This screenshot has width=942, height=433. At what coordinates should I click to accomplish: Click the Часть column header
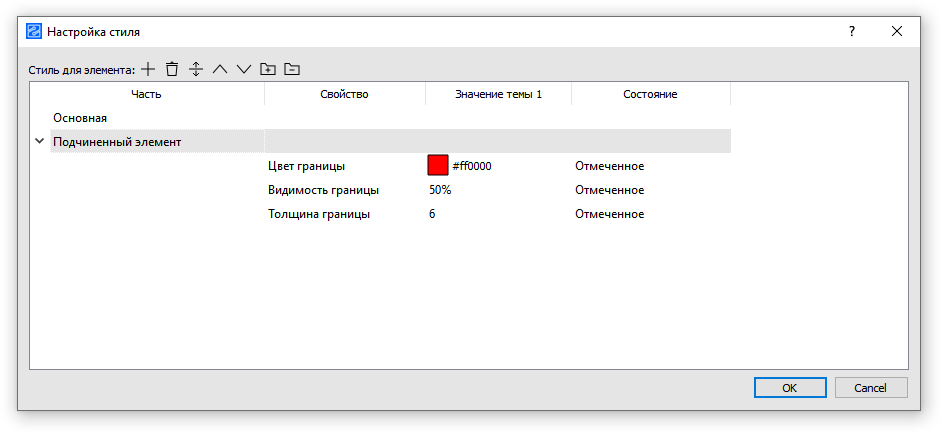pos(146,94)
